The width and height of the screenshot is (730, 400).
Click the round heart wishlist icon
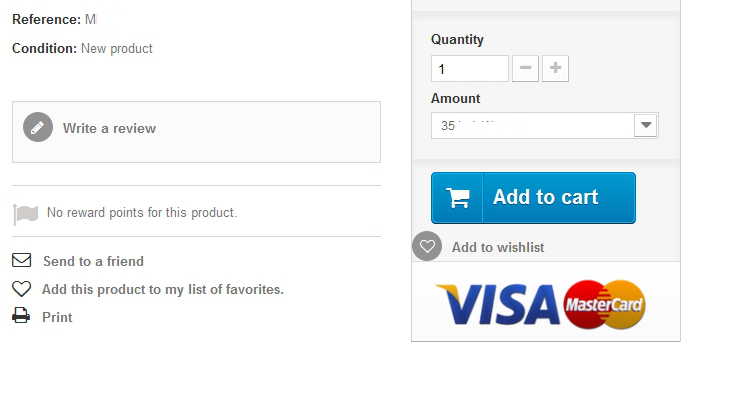pyautogui.click(x=427, y=246)
